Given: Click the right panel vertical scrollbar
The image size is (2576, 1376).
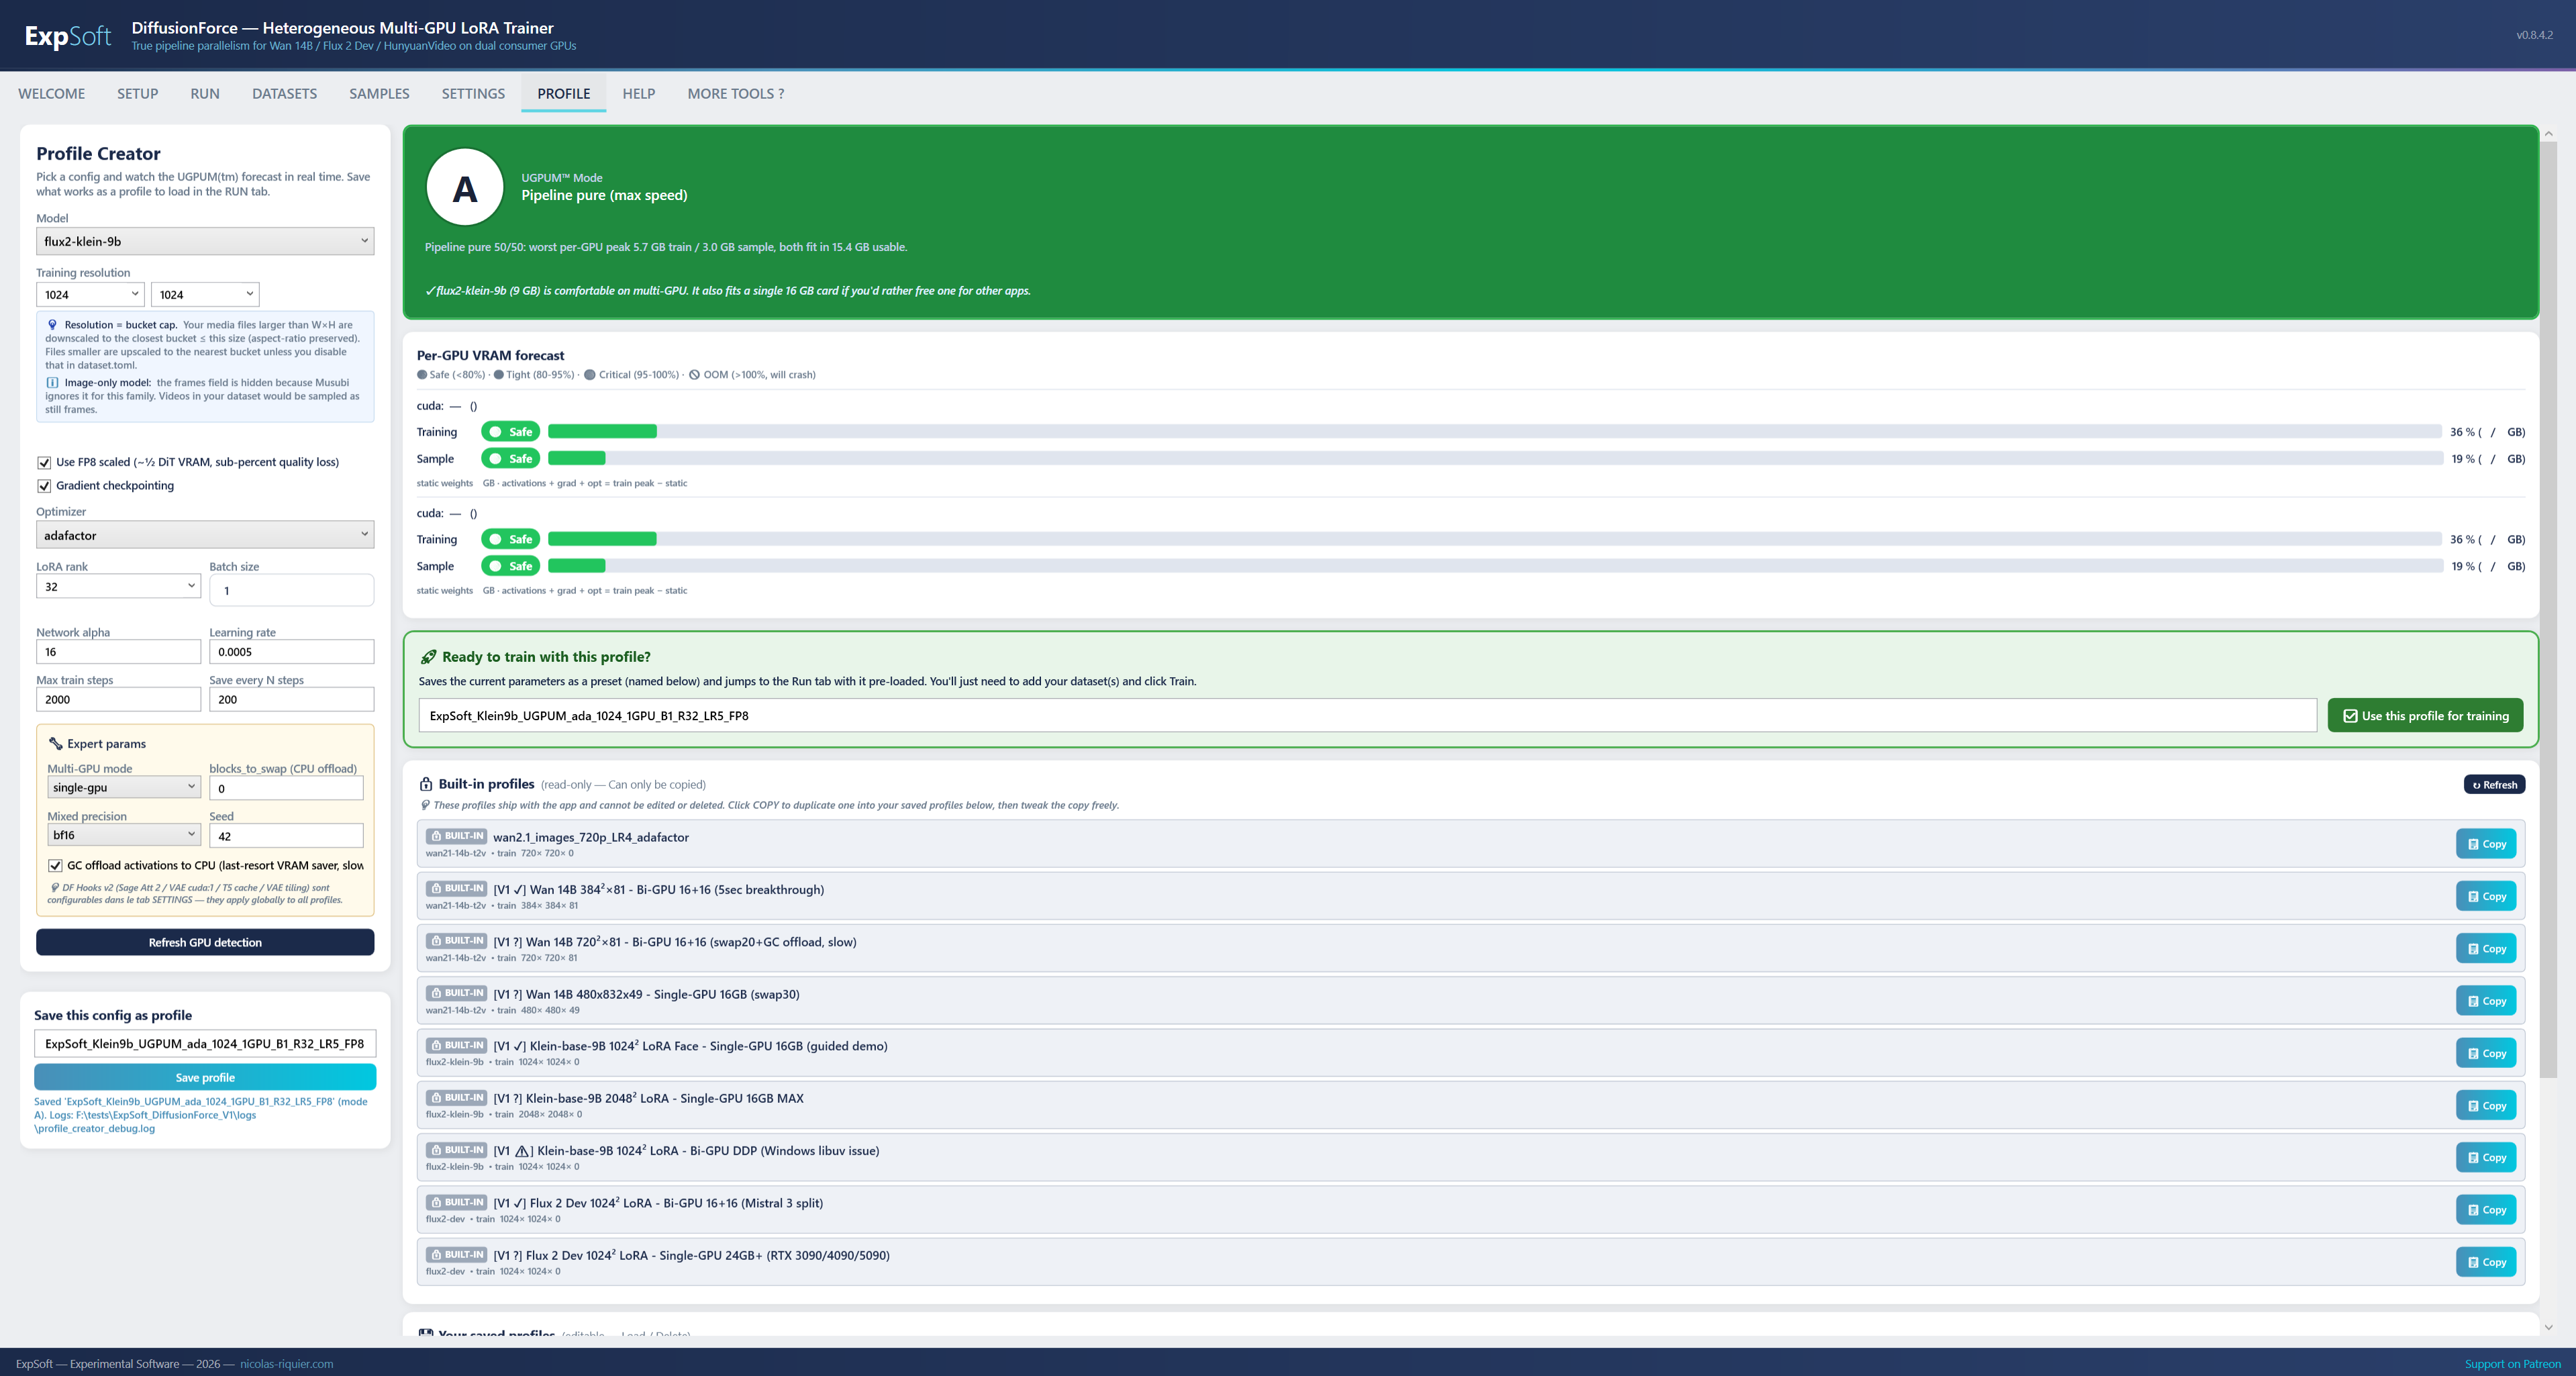Looking at the screenshot, I should (2548, 609).
